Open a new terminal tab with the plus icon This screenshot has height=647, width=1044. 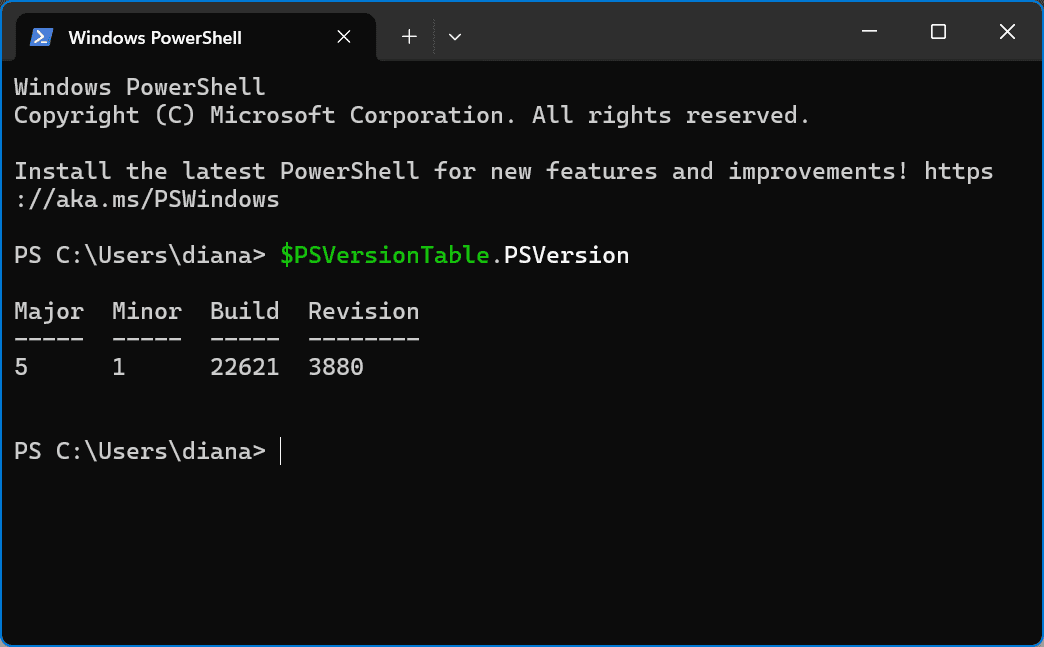tap(409, 36)
